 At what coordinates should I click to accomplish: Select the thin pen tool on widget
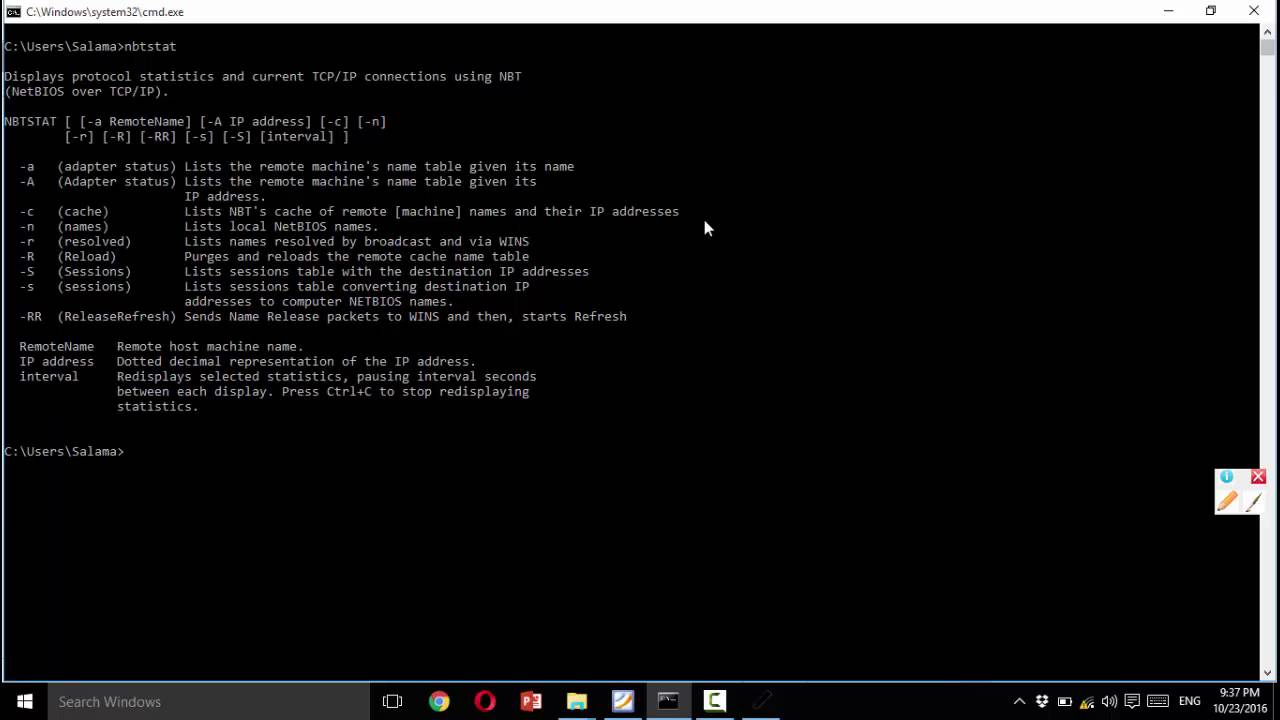pyautogui.click(x=1253, y=502)
